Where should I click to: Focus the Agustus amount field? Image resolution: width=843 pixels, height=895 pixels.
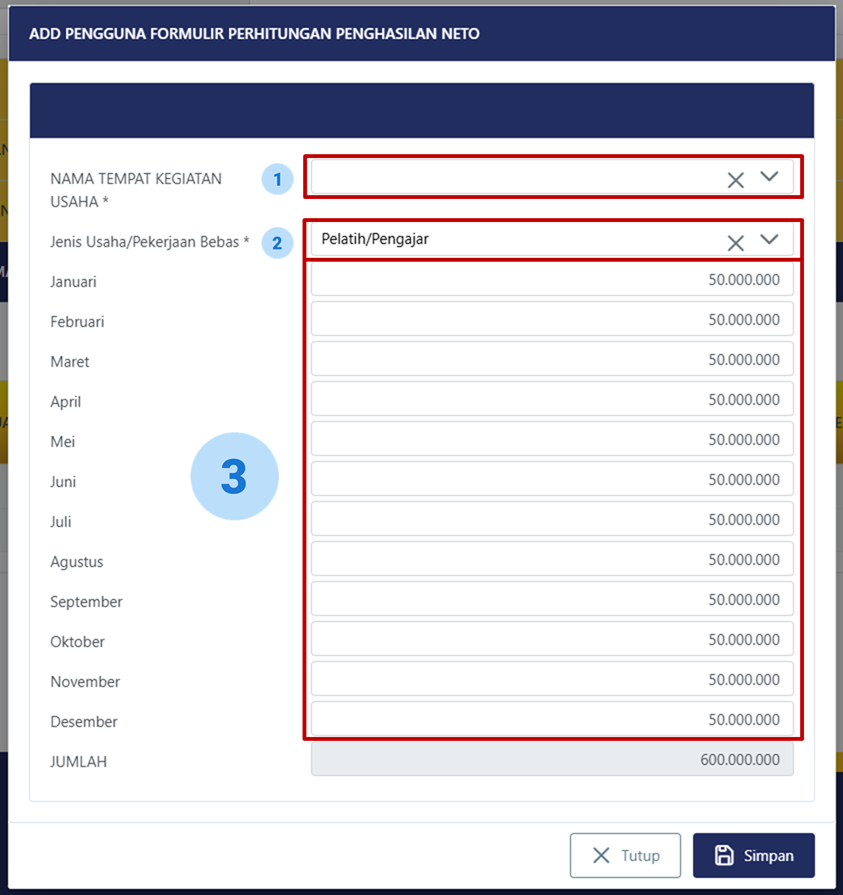tap(552, 560)
